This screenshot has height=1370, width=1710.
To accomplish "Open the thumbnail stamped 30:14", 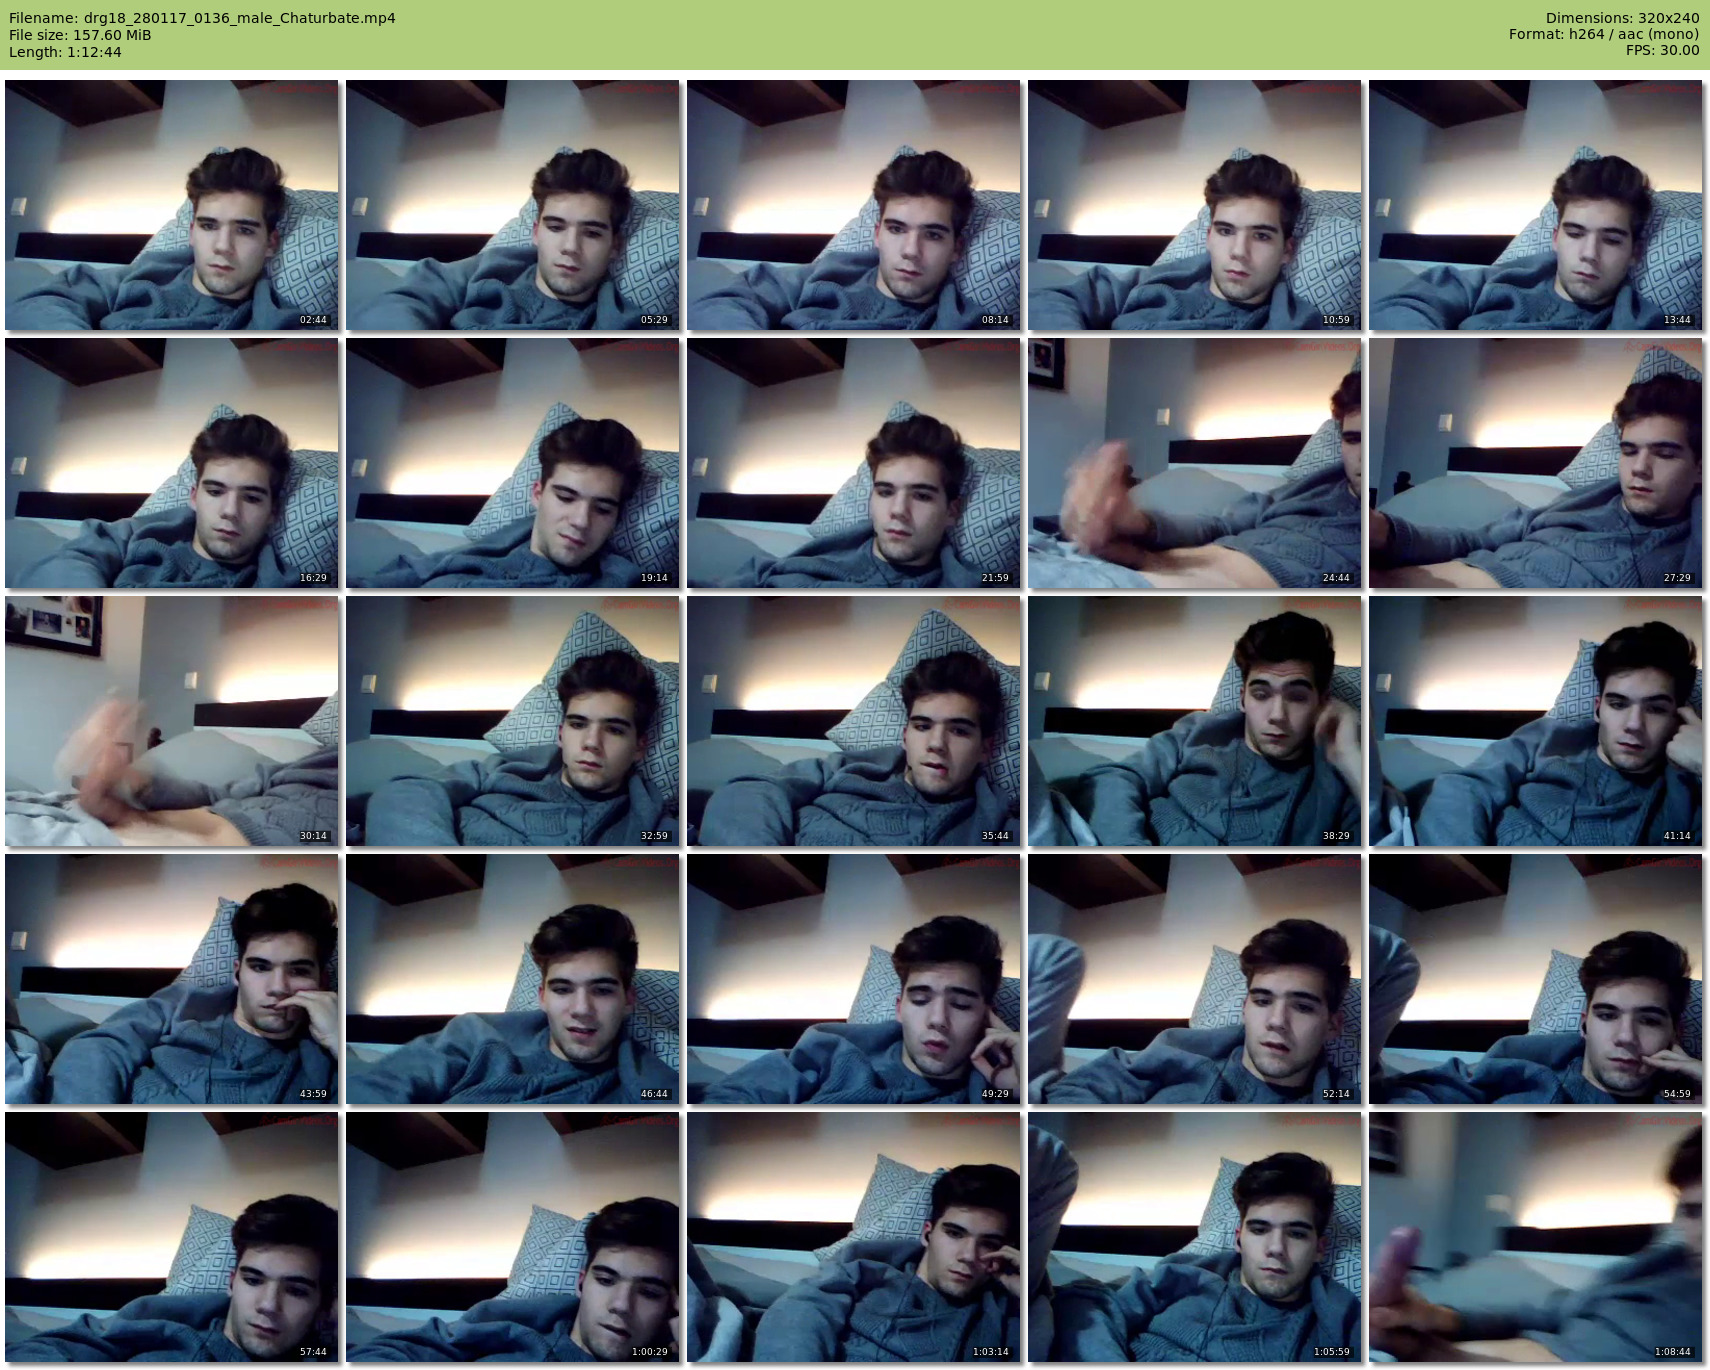I will (171, 721).
